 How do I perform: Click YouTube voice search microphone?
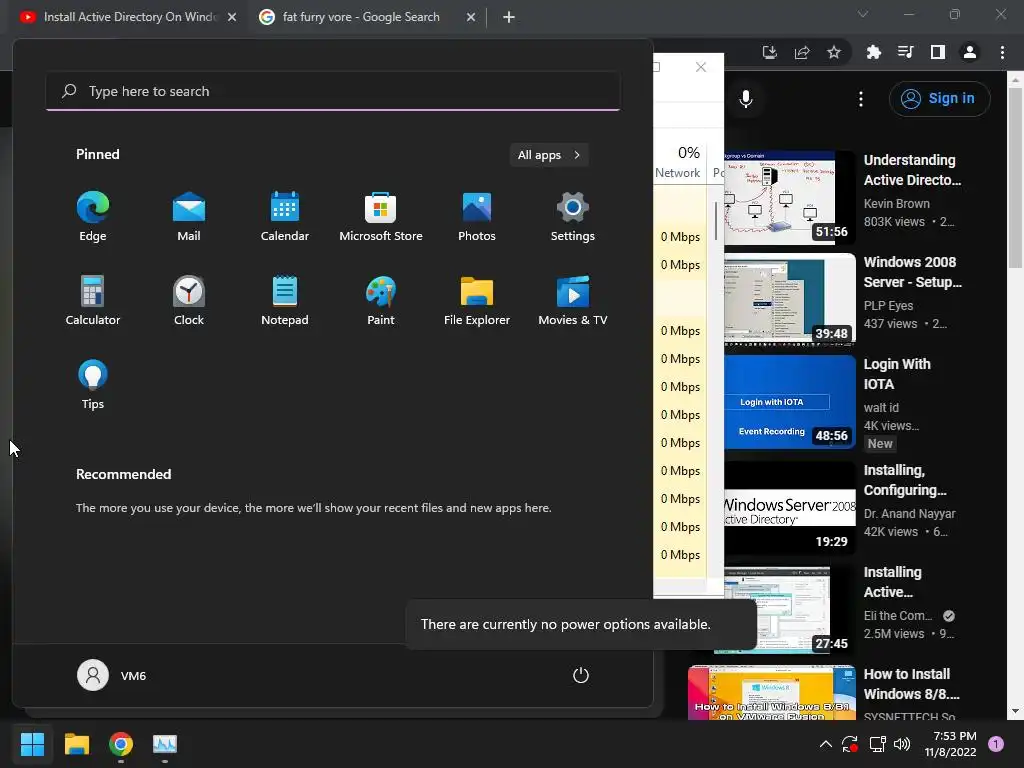[746, 99]
